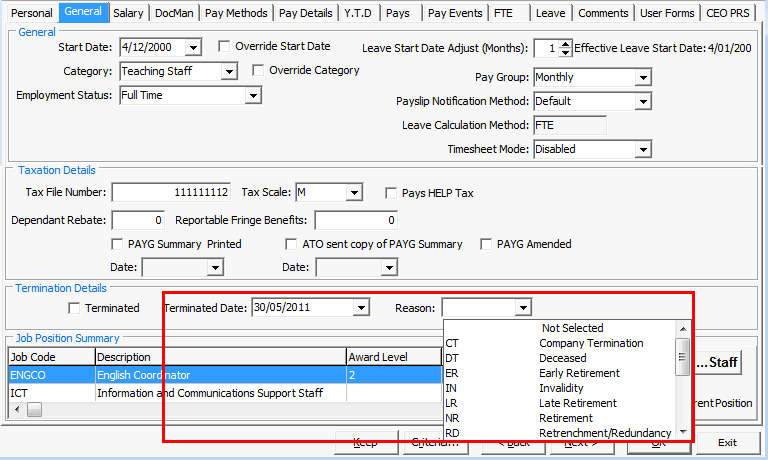Open the Start Date calendar dropdown
Image resolution: width=768 pixels, height=460 pixels.
pyautogui.click(x=193, y=48)
